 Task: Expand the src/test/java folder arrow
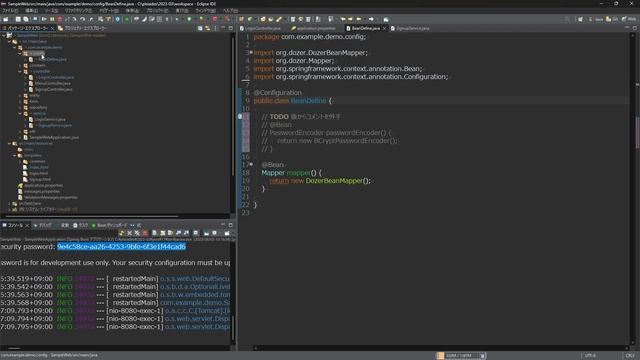tap(9, 203)
